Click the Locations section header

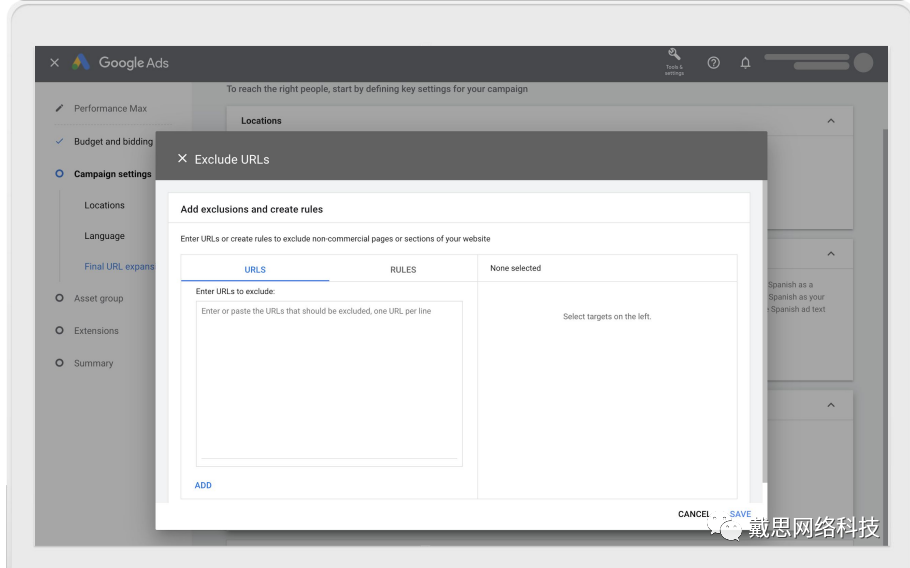539,121
